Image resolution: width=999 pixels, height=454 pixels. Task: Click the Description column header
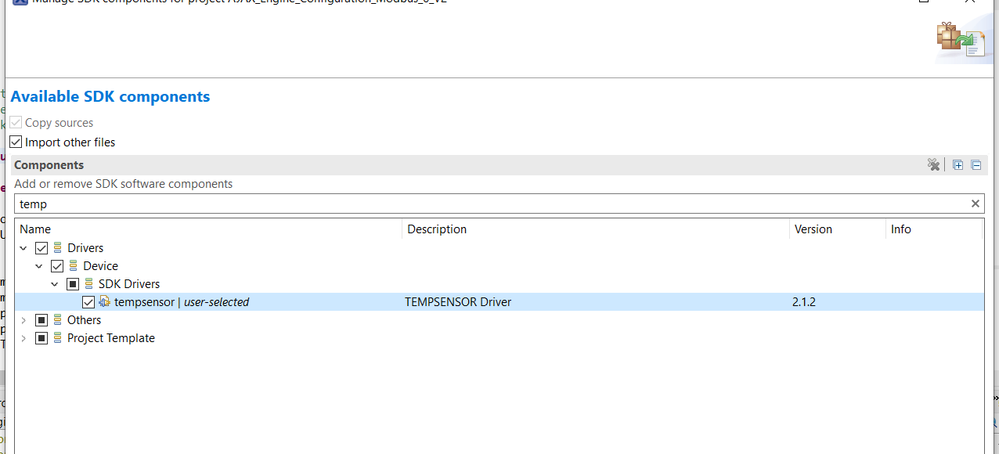pyautogui.click(x=596, y=229)
